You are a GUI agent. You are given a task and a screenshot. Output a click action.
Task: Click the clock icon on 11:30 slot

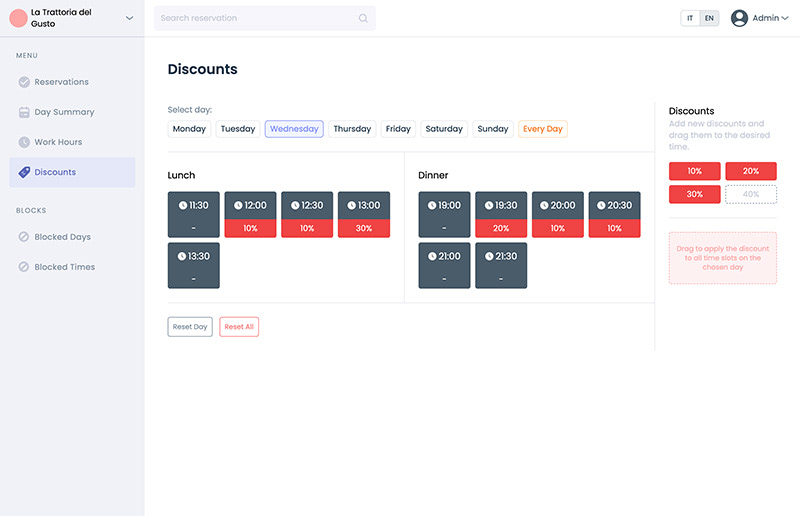tap(183, 206)
